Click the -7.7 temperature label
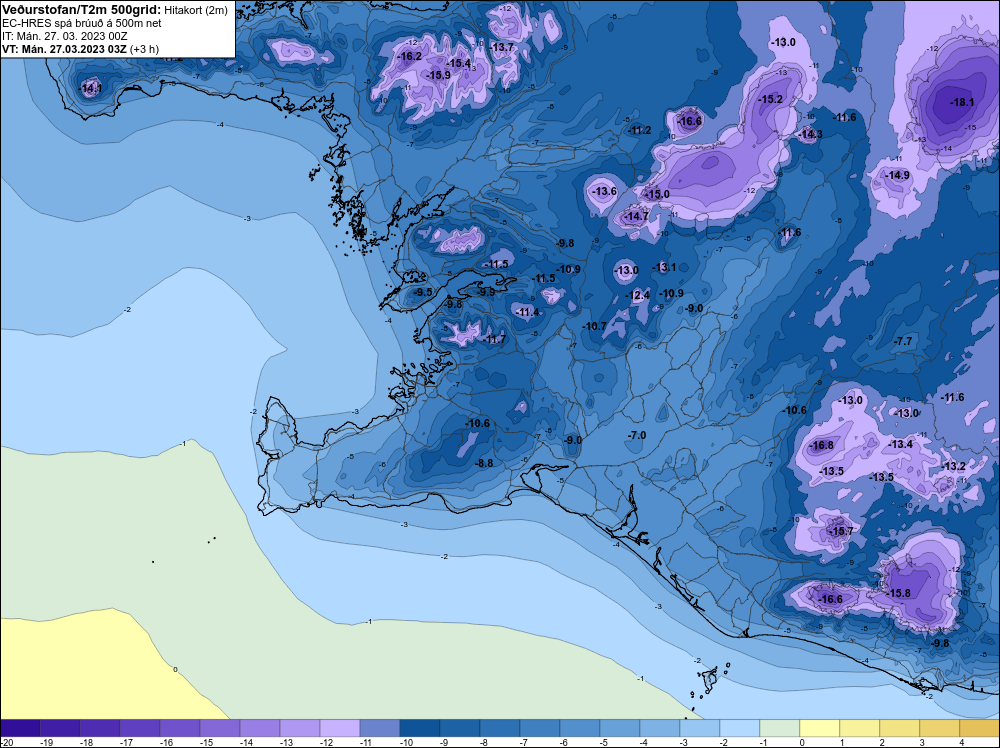This screenshot has width=1000, height=748. tap(903, 341)
